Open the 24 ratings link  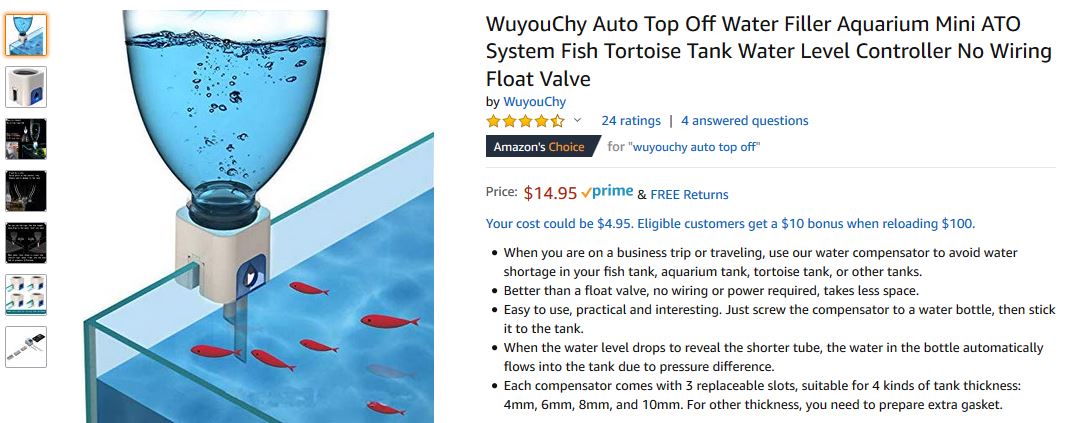coord(630,121)
